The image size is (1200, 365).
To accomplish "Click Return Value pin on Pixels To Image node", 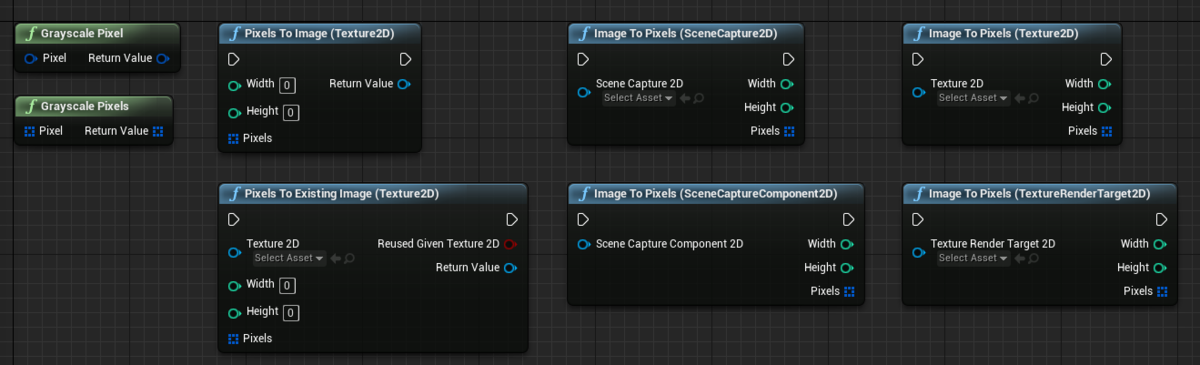I will tap(403, 84).
